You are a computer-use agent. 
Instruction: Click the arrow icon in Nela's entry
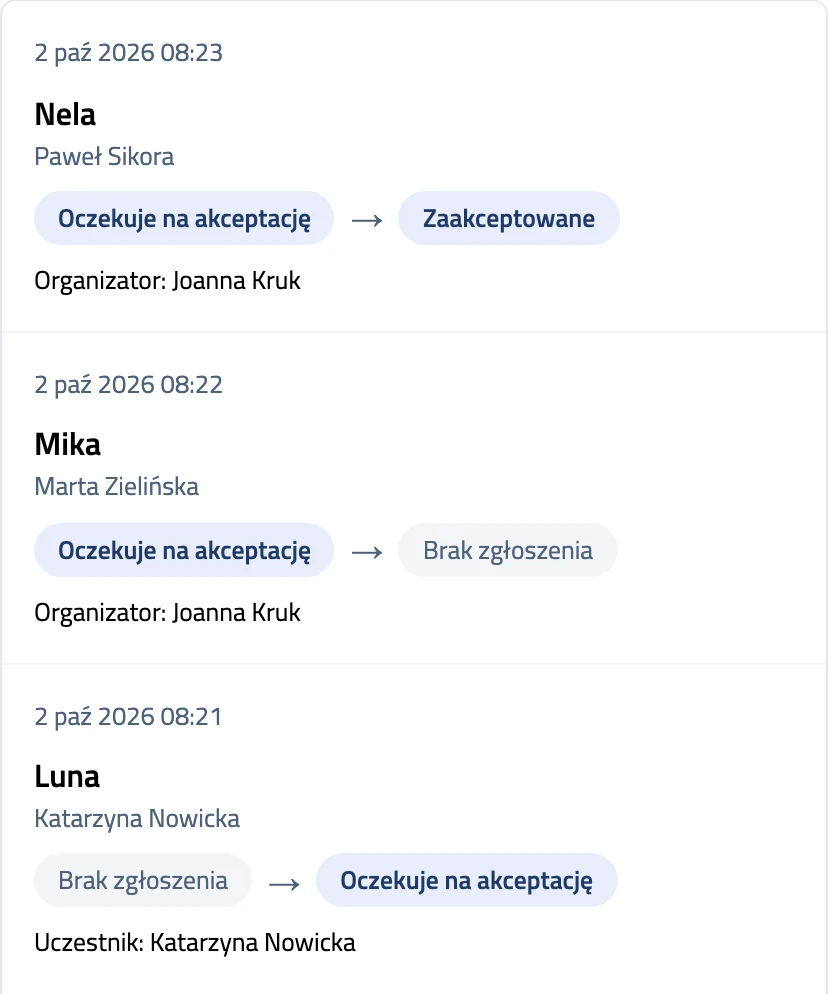(x=366, y=220)
